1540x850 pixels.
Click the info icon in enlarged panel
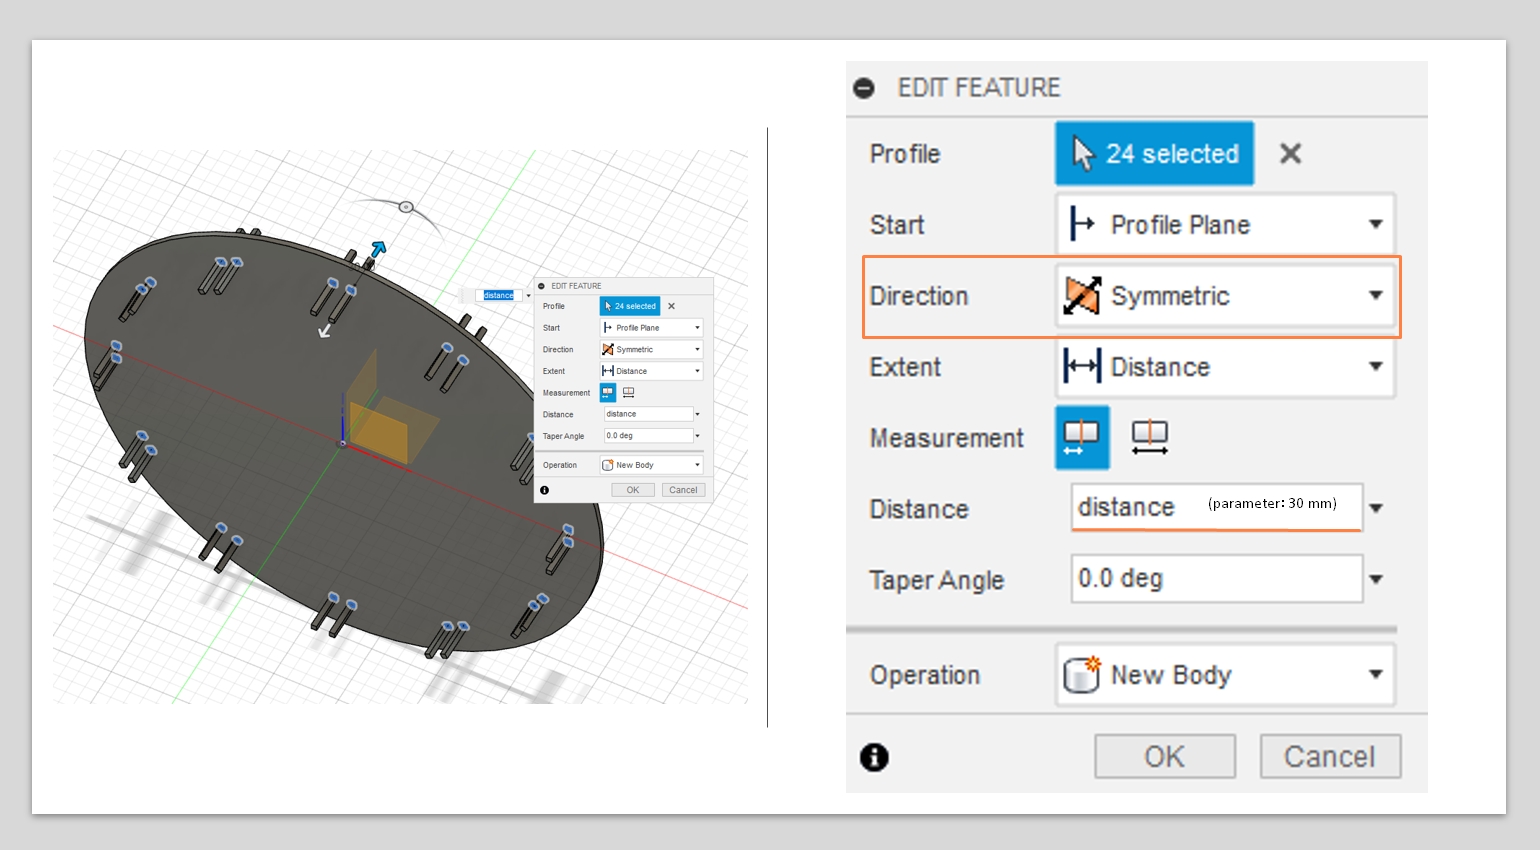point(874,757)
